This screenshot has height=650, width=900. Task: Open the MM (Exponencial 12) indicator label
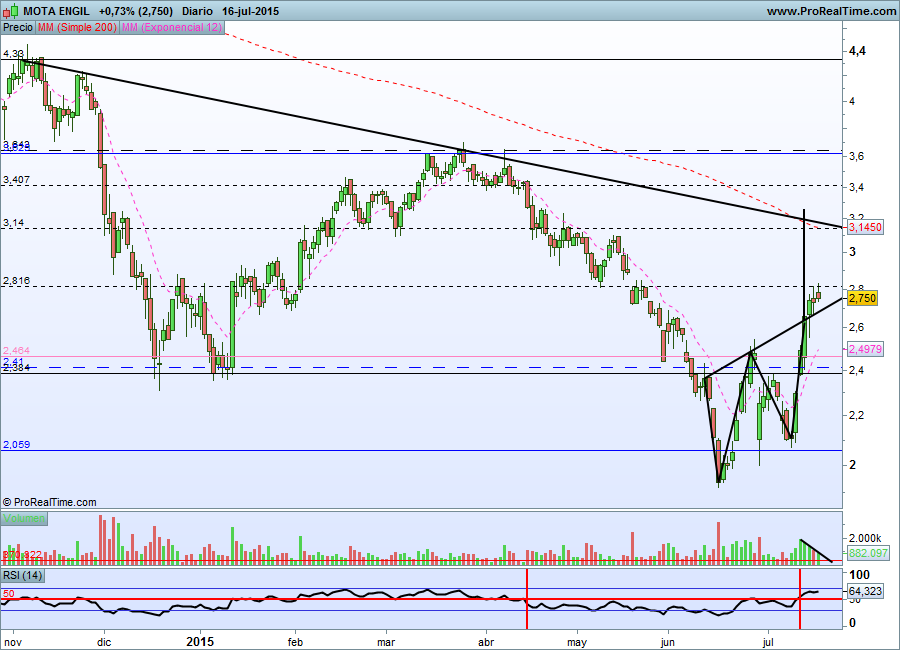pyautogui.click(x=172, y=27)
